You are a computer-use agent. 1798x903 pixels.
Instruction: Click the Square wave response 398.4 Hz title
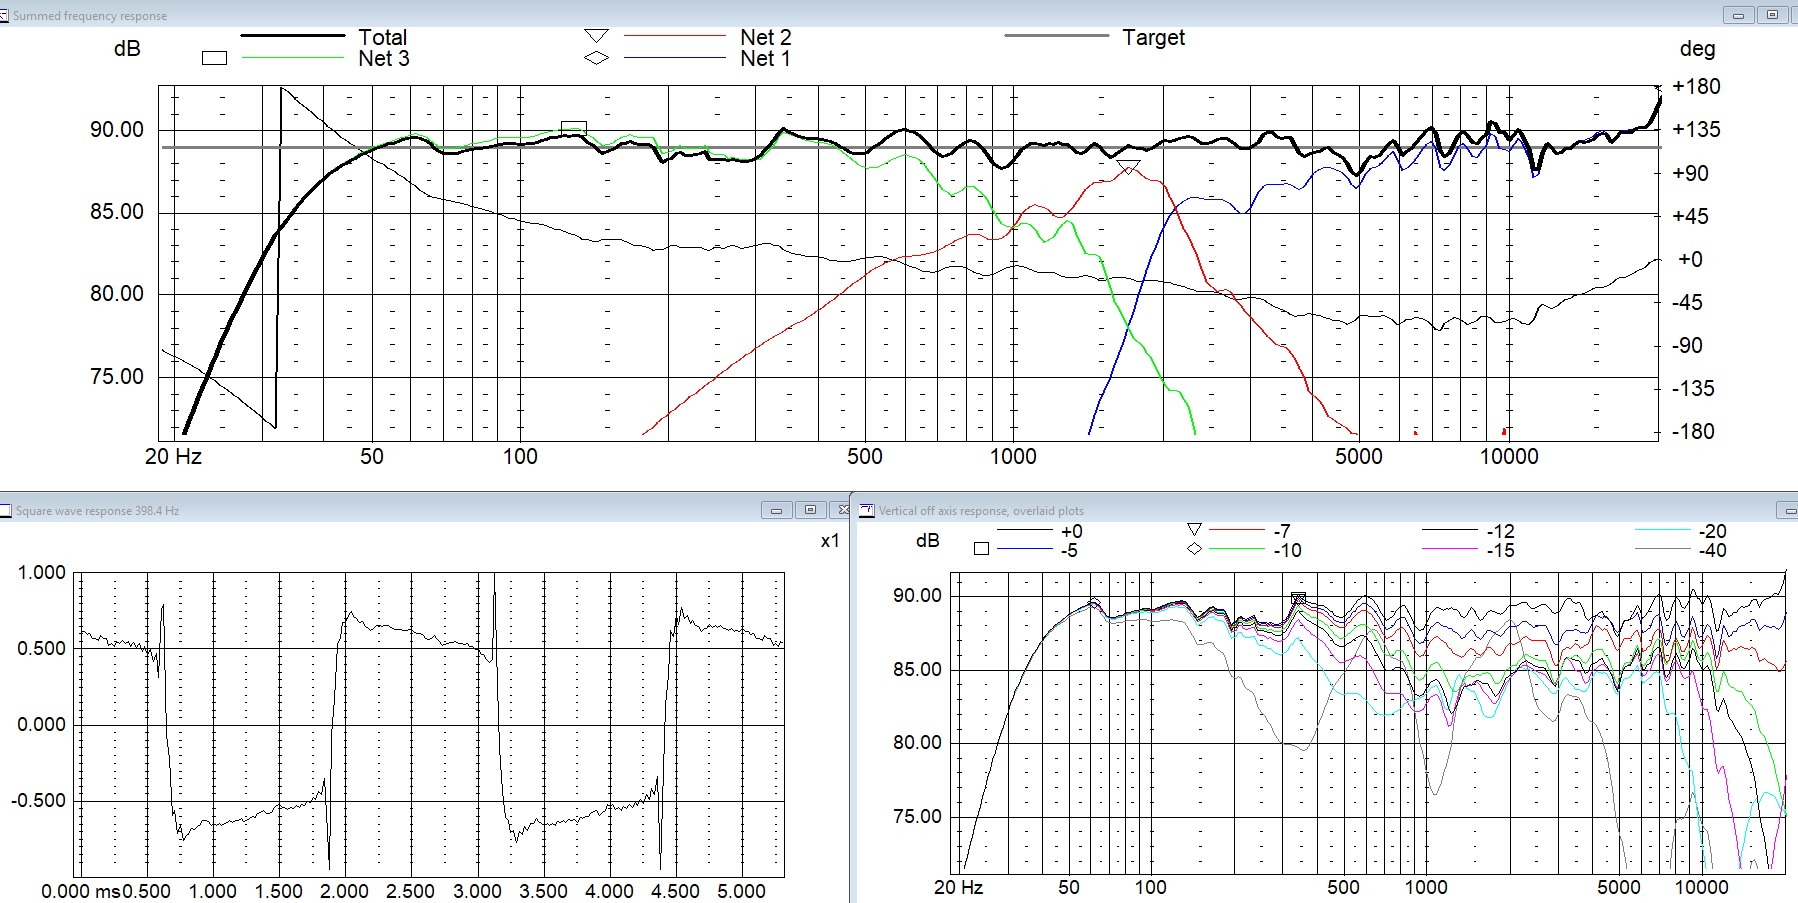[x=97, y=511]
